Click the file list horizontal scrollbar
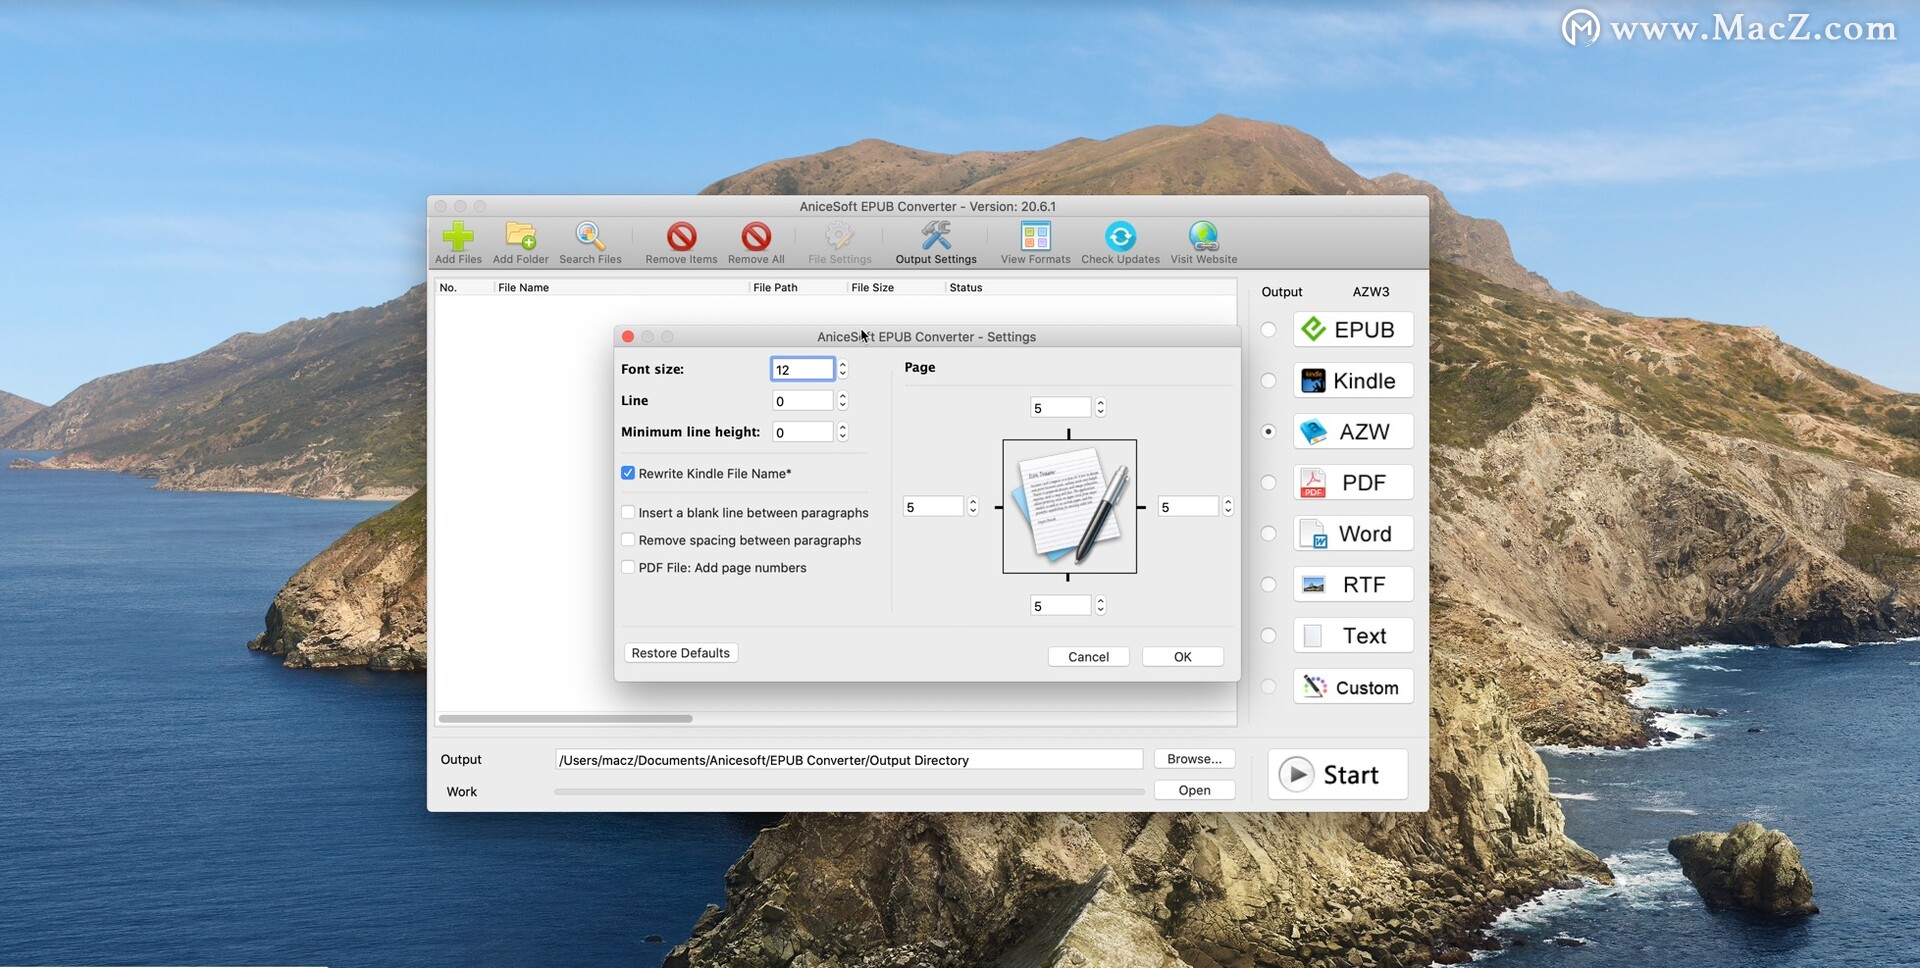This screenshot has height=968, width=1920. pos(566,718)
